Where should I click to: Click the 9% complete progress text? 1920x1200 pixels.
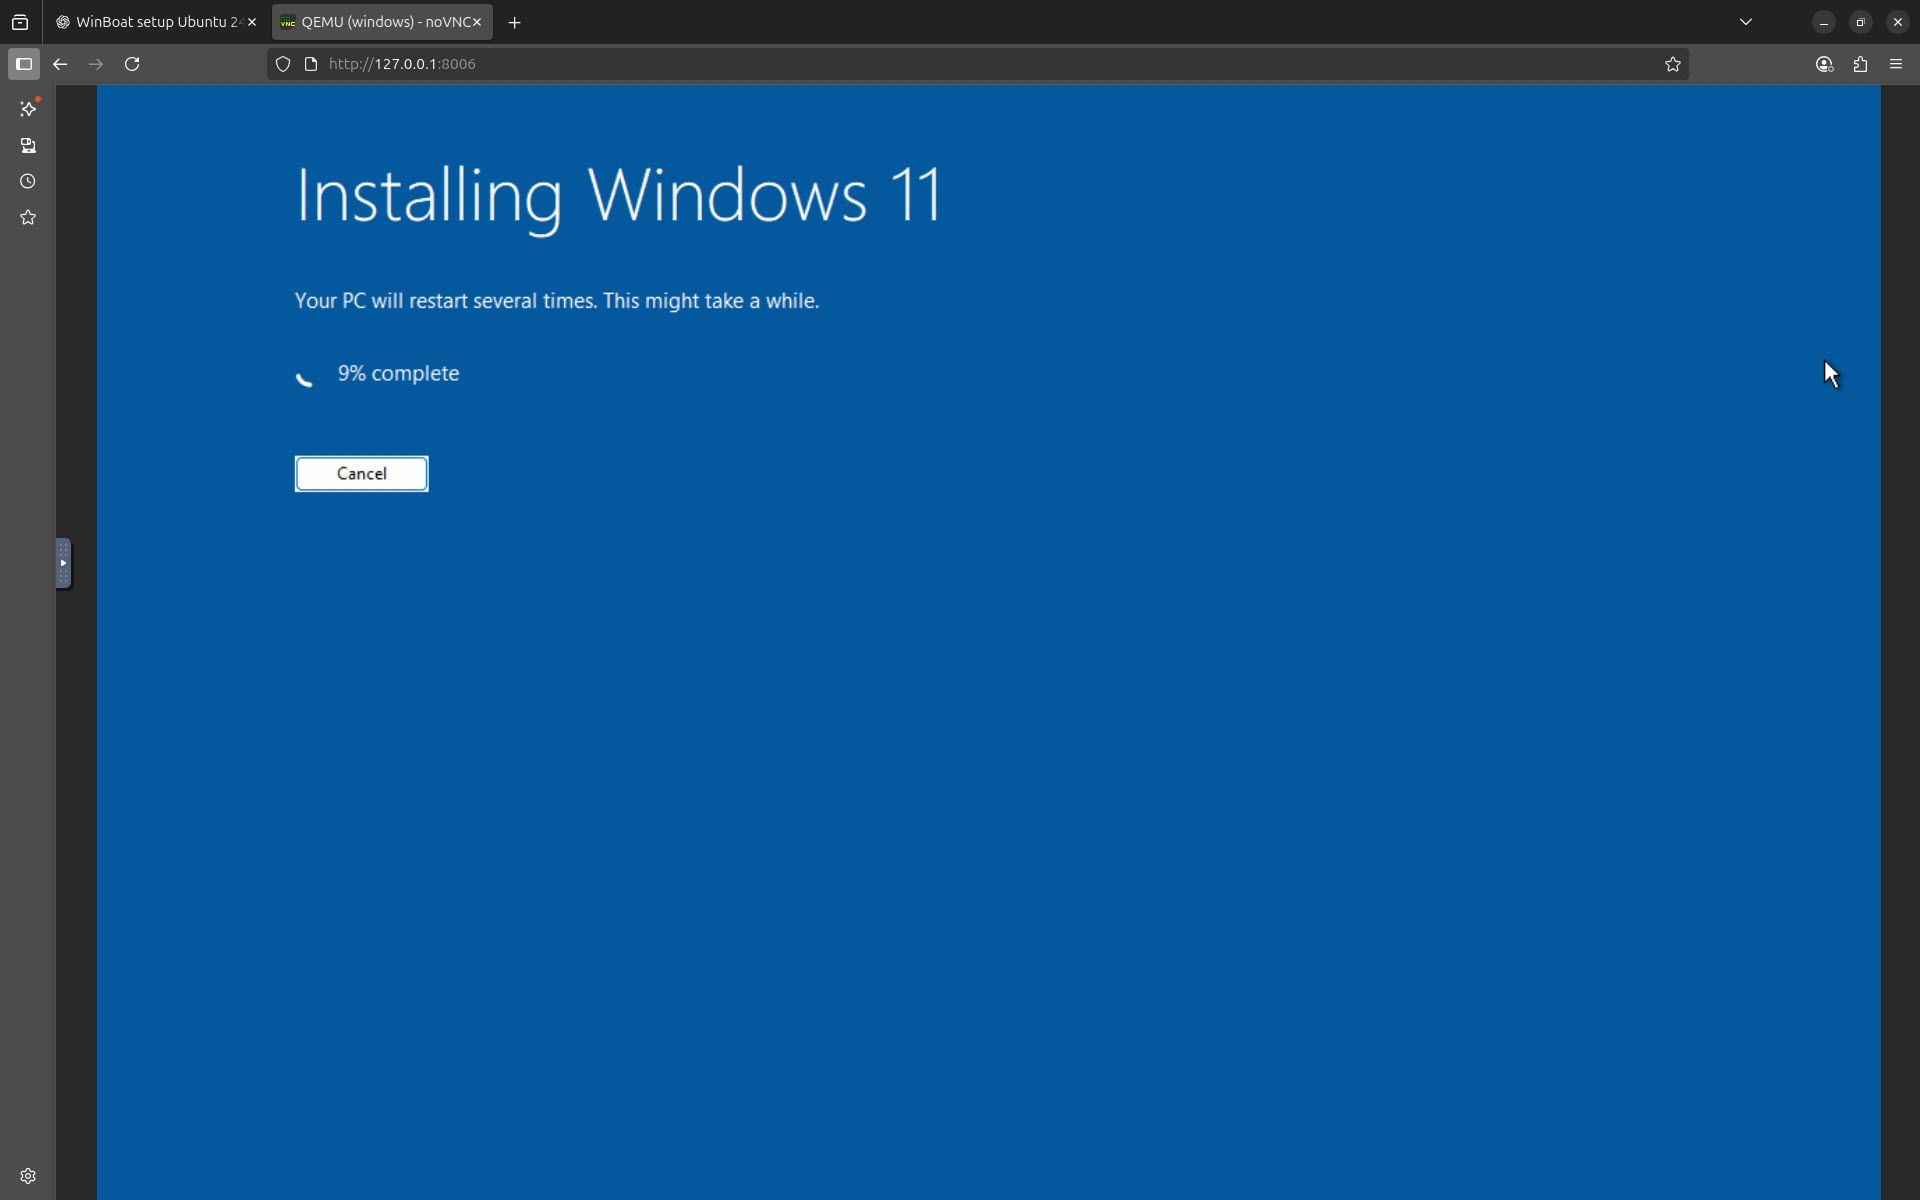[x=398, y=374]
